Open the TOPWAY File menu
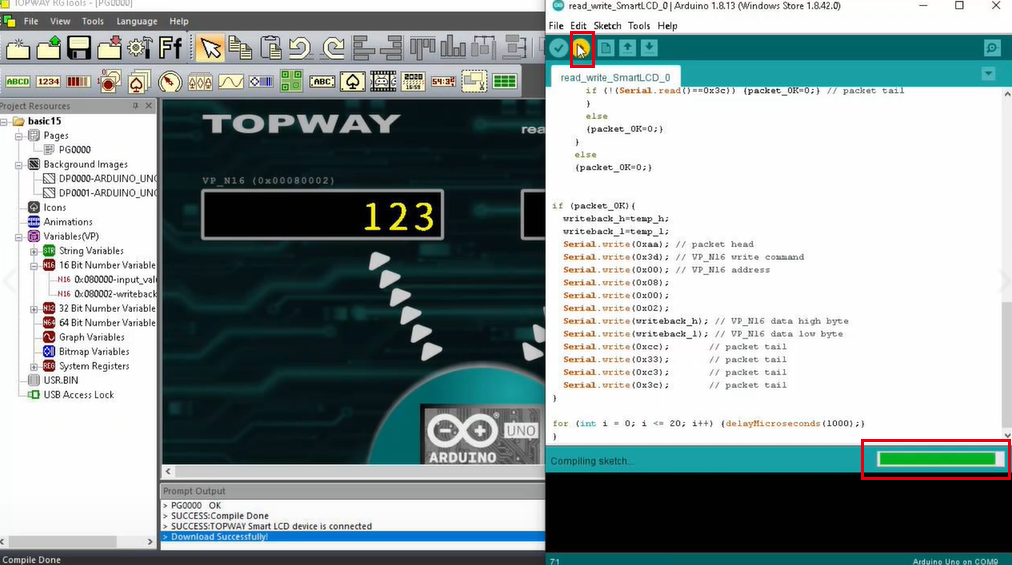 pyautogui.click(x=31, y=21)
